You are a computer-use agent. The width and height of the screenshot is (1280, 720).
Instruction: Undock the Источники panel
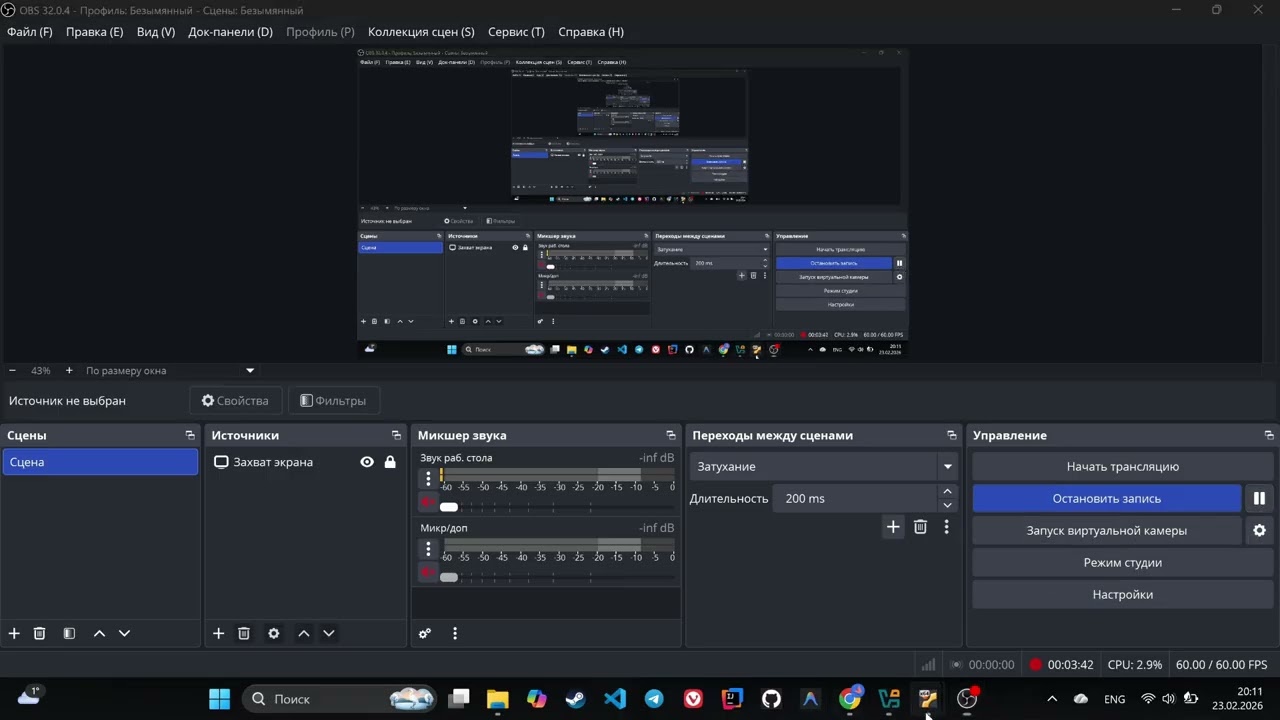click(396, 435)
